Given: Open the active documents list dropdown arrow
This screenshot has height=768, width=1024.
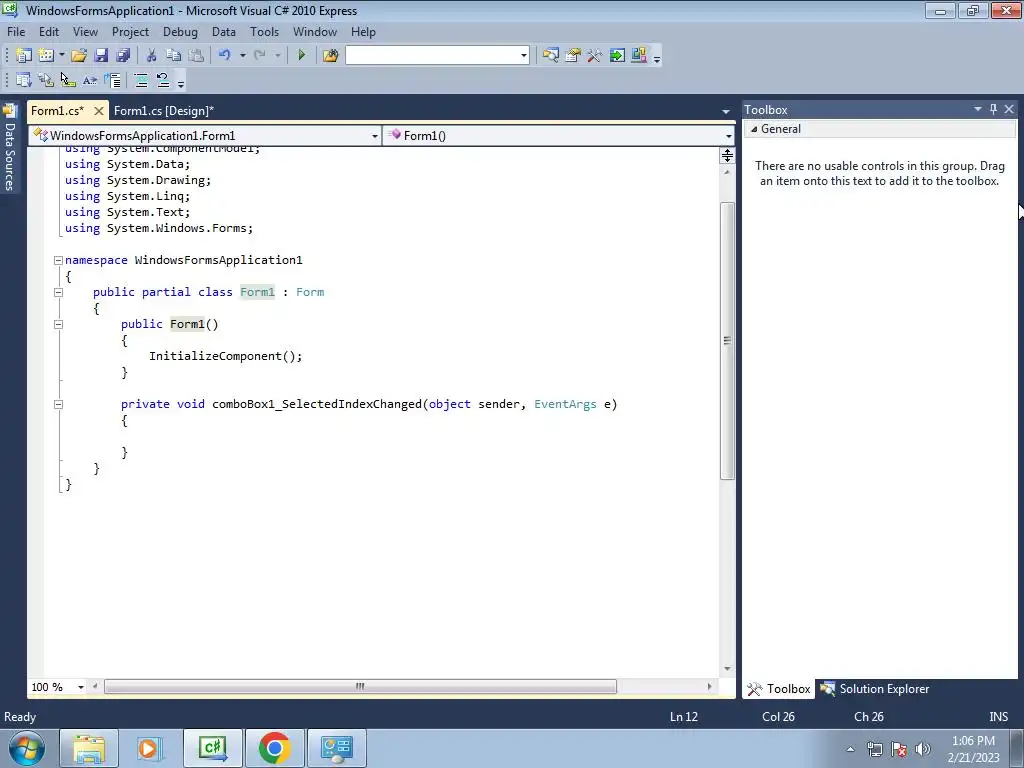Looking at the screenshot, I should click(x=726, y=111).
